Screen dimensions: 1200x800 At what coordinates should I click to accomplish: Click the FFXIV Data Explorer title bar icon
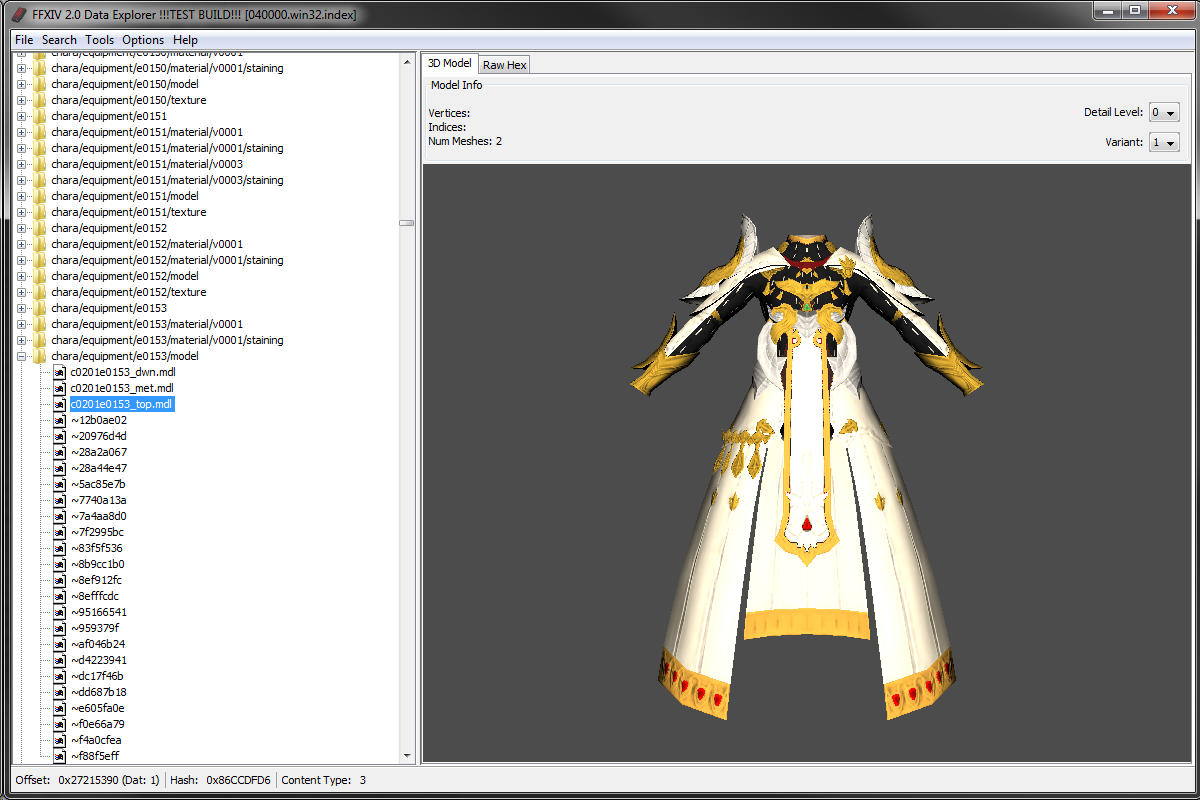pos(18,14)
